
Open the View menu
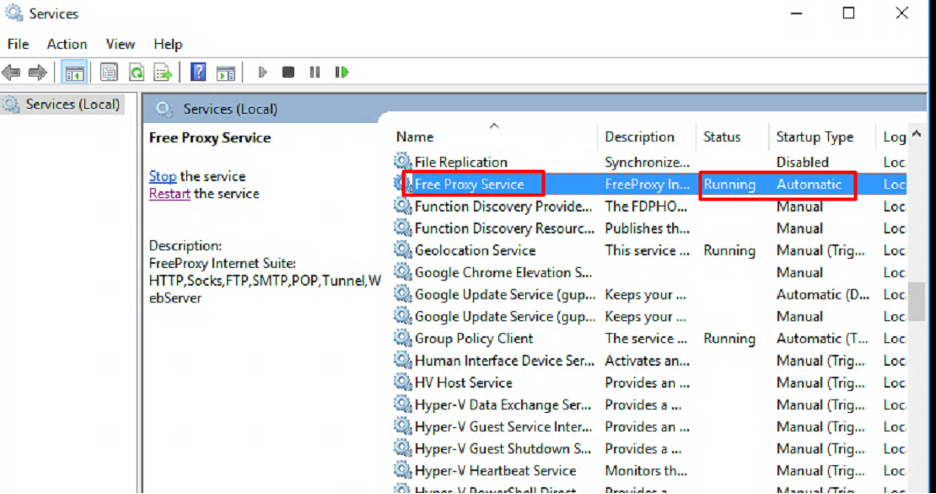(x=120, y=44)
